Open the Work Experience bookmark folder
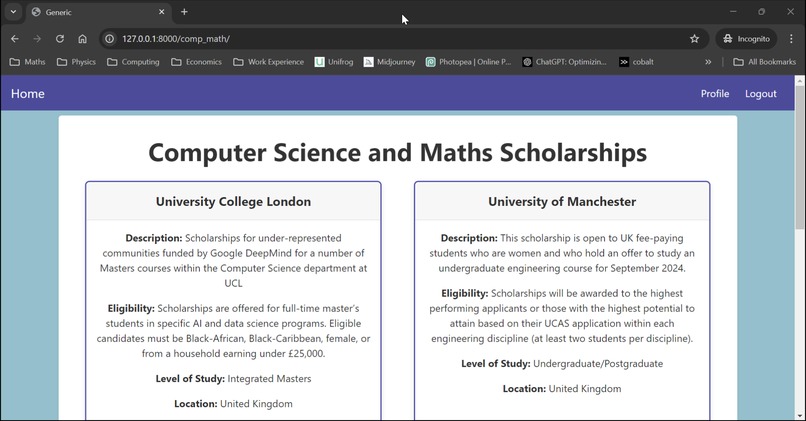 (268, 62)
